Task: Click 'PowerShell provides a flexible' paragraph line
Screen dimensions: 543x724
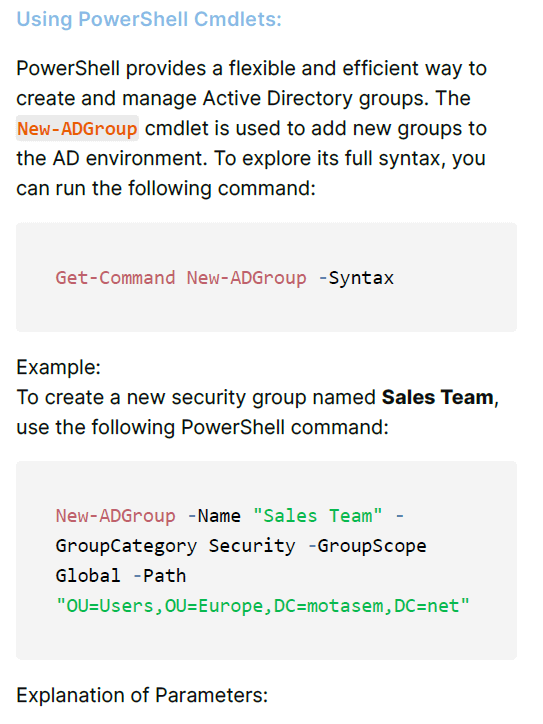Action: [x=252, y=69]
